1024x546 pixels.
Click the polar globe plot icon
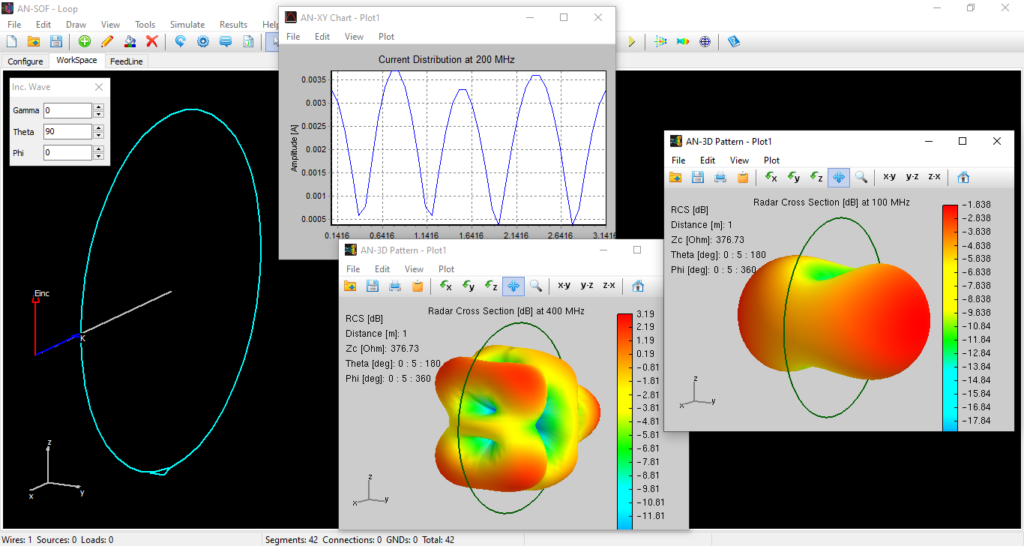[705, 42]
